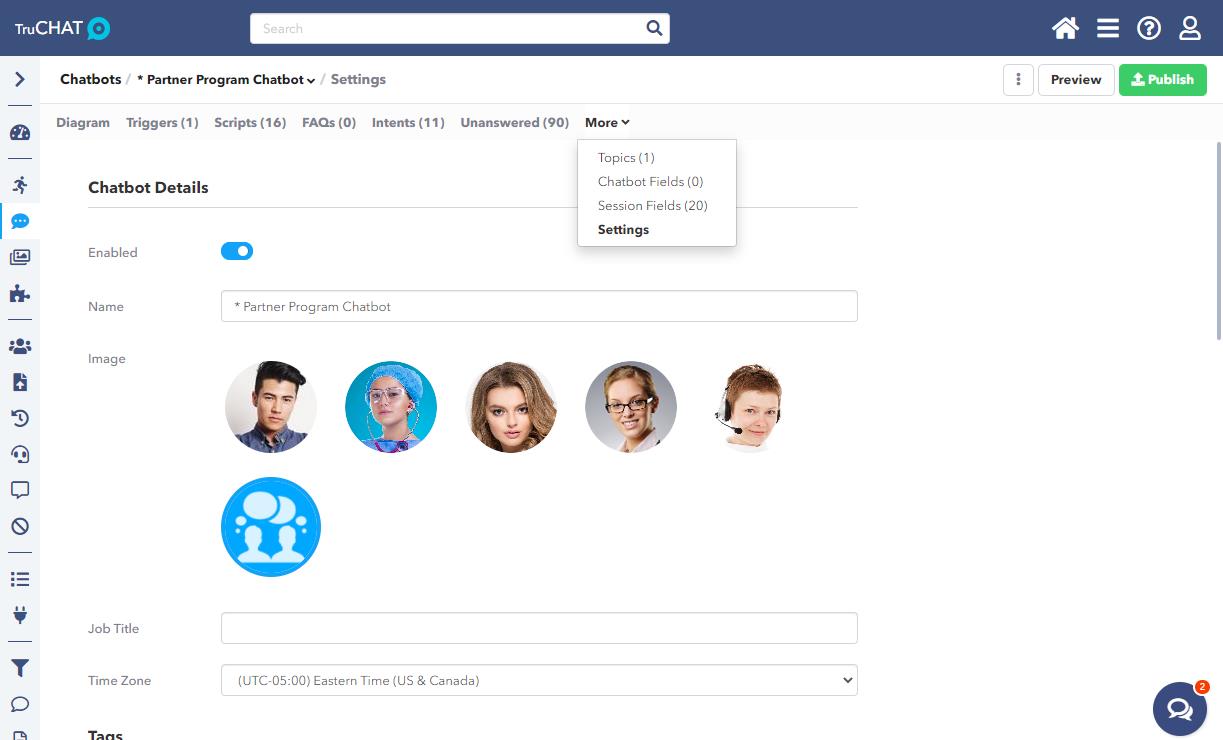This screenshot has height=740, width=1223.
Task: Toggle the Enabled switch
Action: tap(237, 251)
